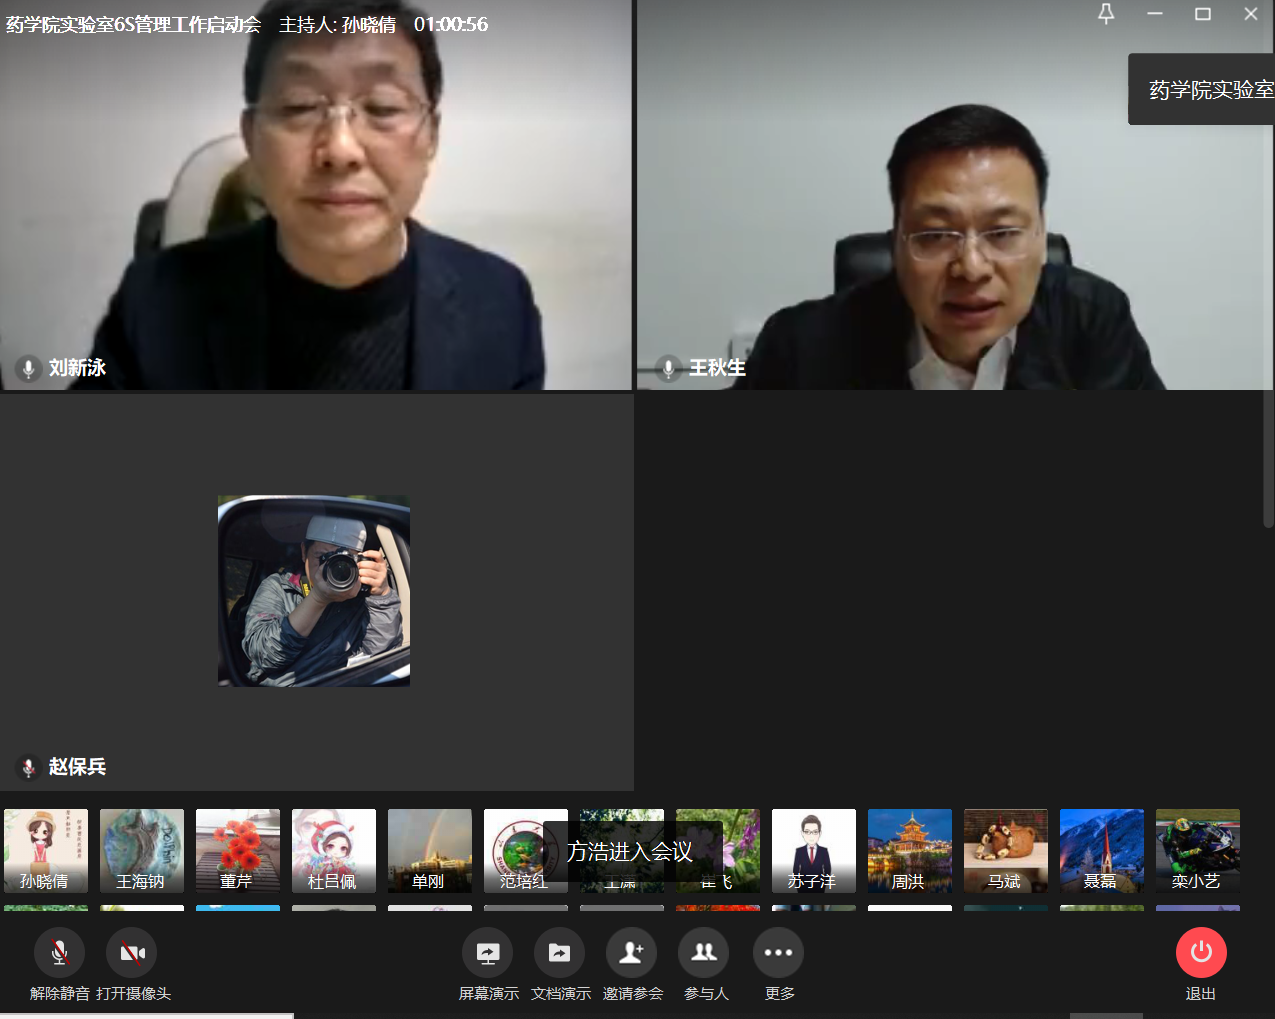Screen dimensions: 1275x1019
Task: Turn on camera with 打开摄像头
Action: click(132, 953)
